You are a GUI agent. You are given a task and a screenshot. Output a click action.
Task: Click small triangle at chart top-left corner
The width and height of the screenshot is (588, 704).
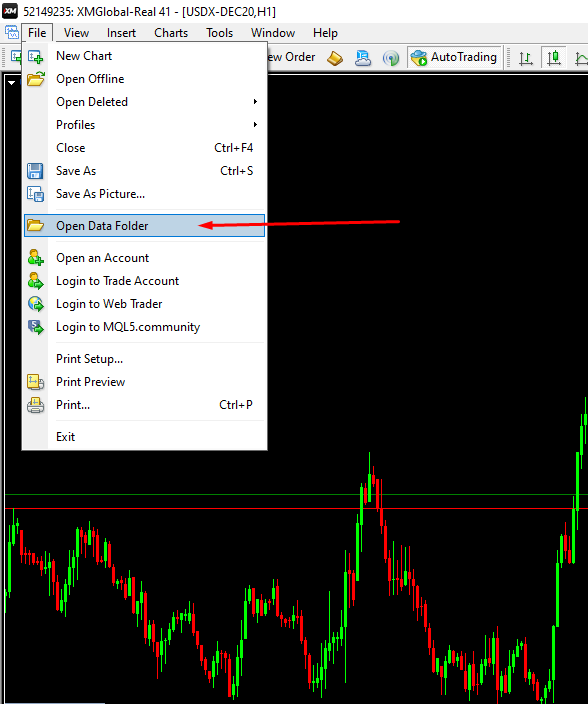tap(11, 83)
